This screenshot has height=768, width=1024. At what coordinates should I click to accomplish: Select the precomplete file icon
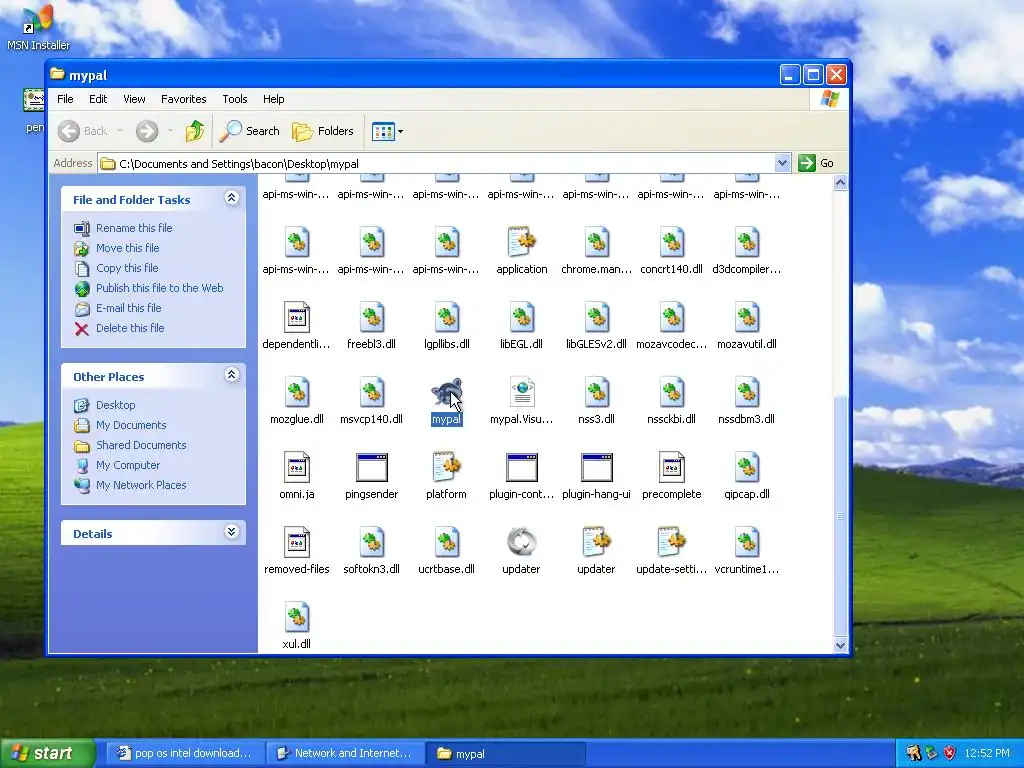(x=671, y=468)
